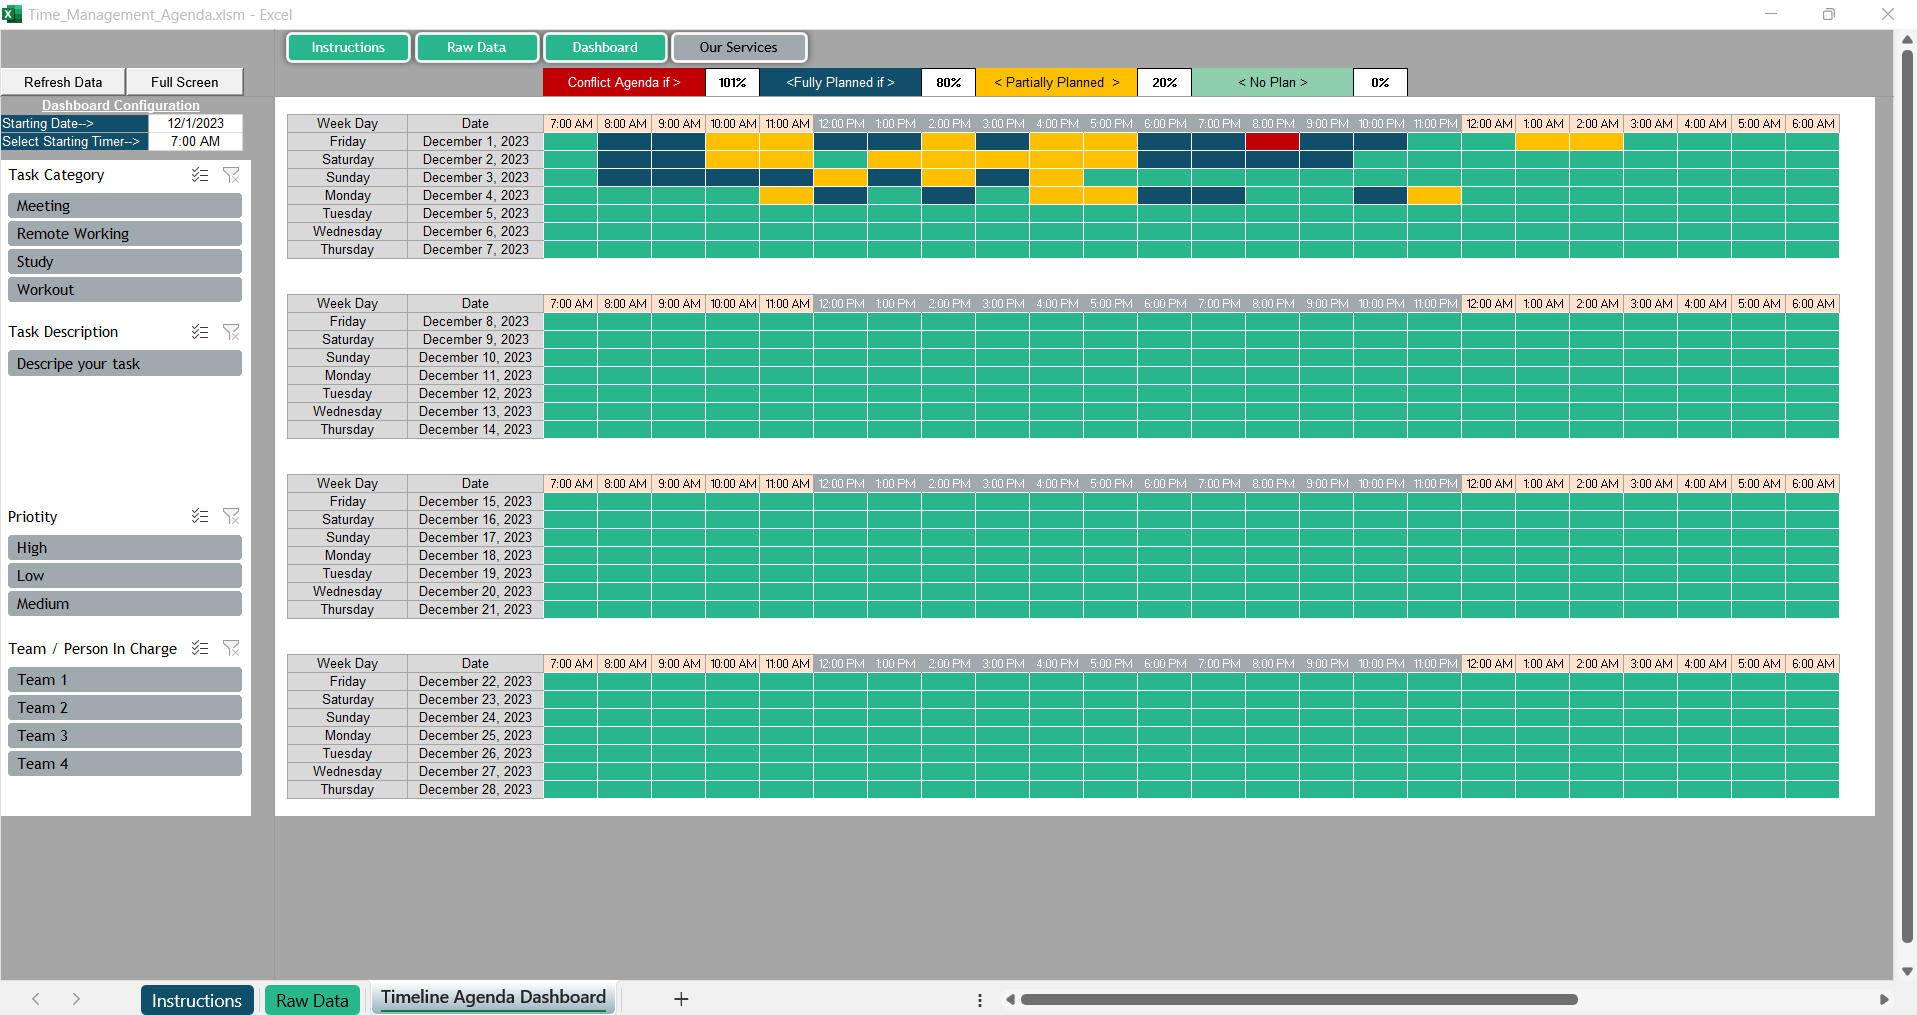The width and height of the screenshot is (1917, 1015).
Task: Click the horizontal scrollbar thumb
Action: pyautogui.click(x=1298, y=999)
